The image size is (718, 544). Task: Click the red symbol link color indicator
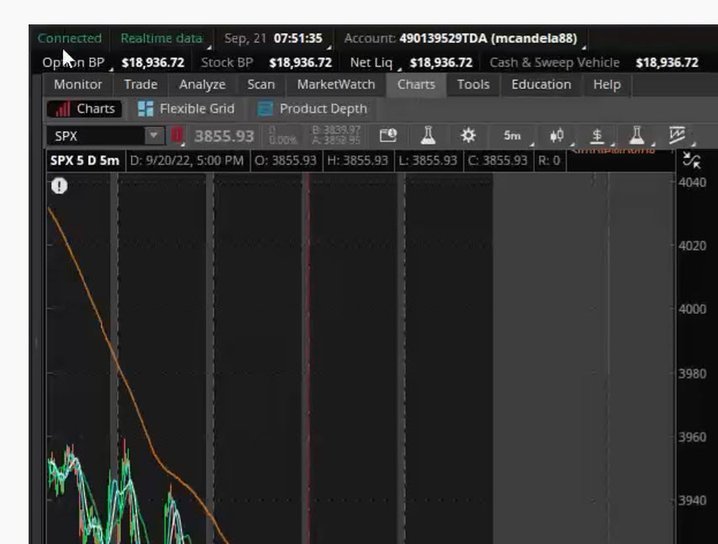177,136
